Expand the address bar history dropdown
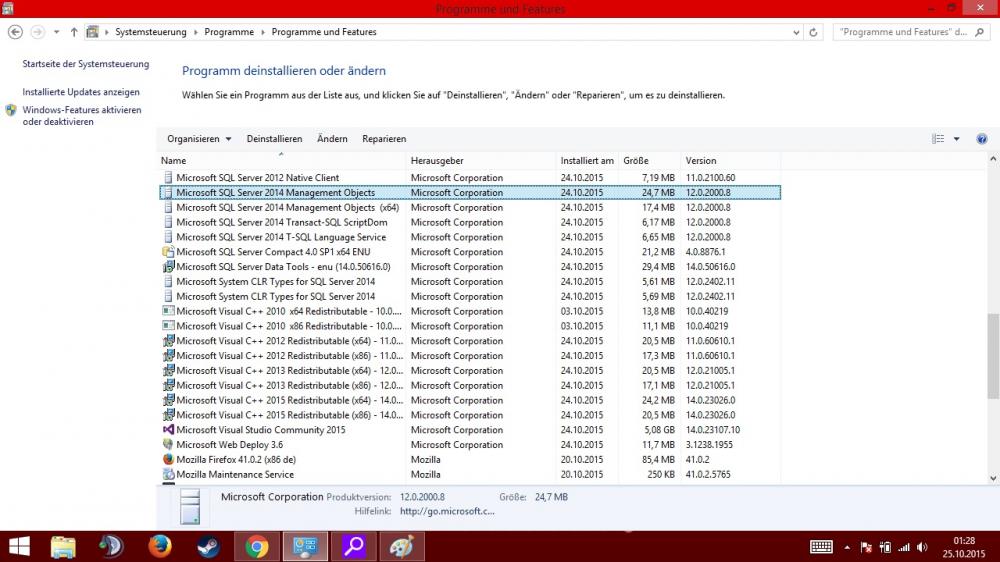The image size is (1000, 562). pos(794,32)
